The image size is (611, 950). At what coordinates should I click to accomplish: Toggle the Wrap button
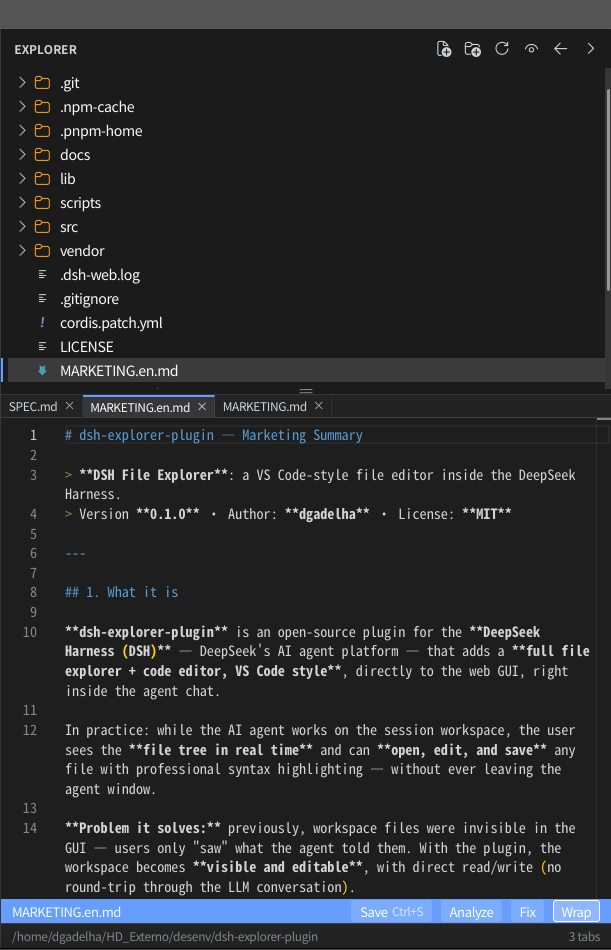(576, 912)
